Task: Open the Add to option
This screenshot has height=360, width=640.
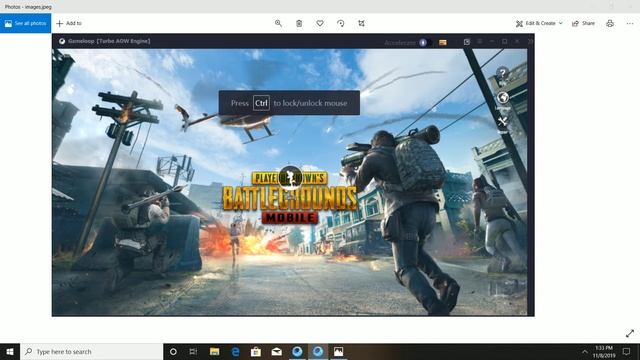Action: (x=69, y=23)
